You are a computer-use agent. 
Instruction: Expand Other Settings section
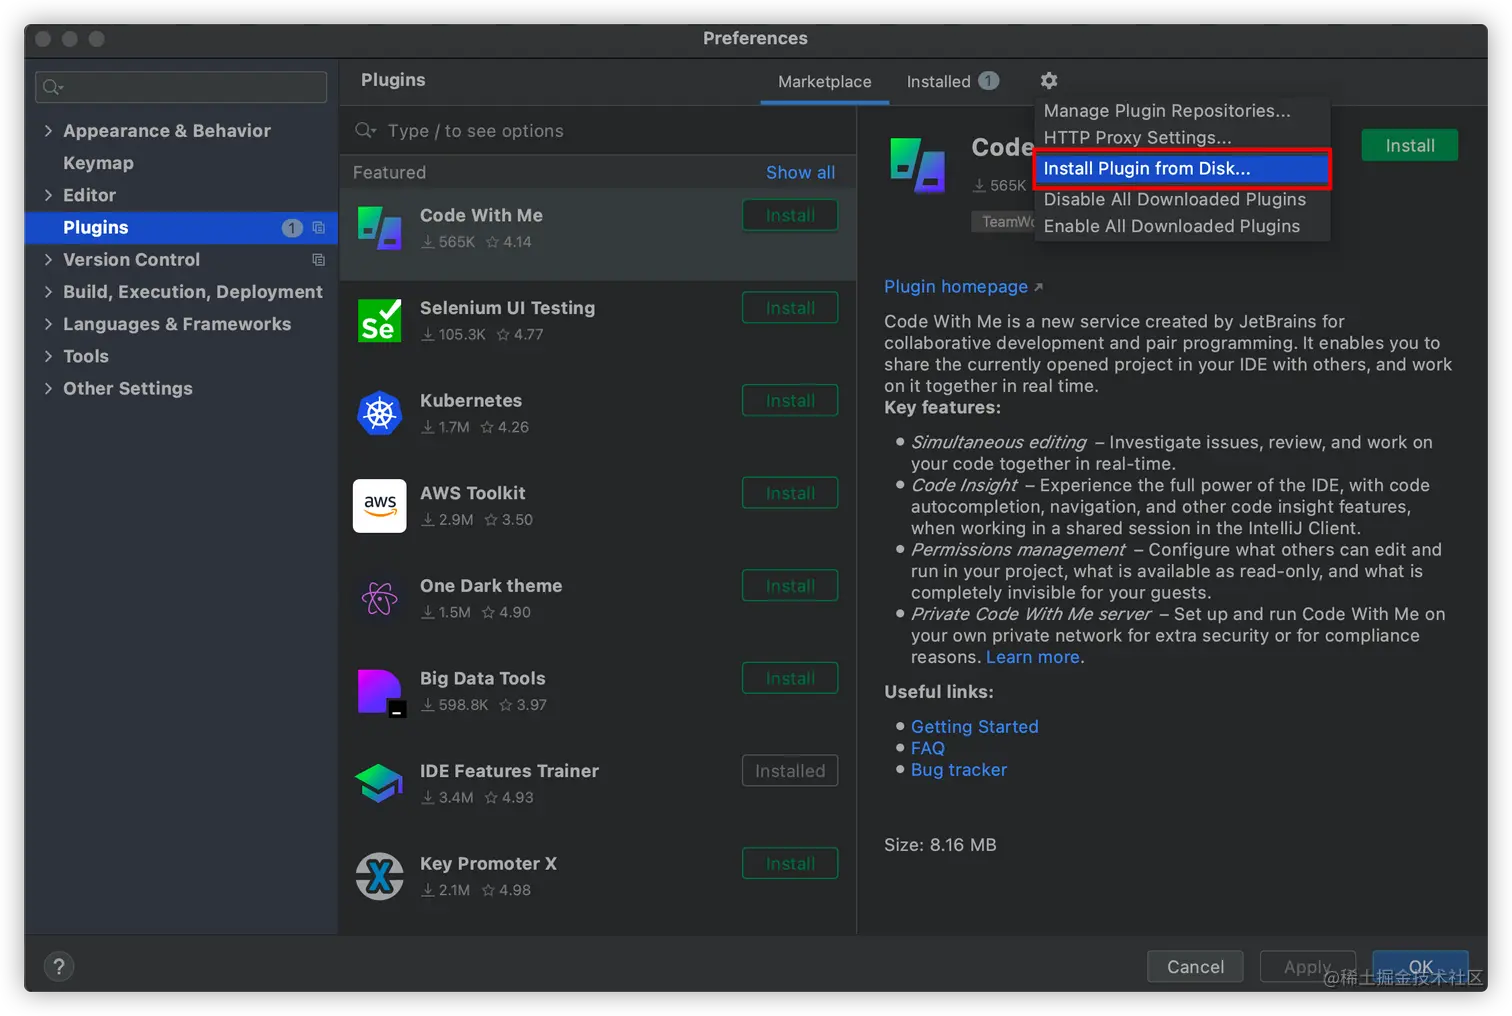pyautogui.click(x=48, y=389)
